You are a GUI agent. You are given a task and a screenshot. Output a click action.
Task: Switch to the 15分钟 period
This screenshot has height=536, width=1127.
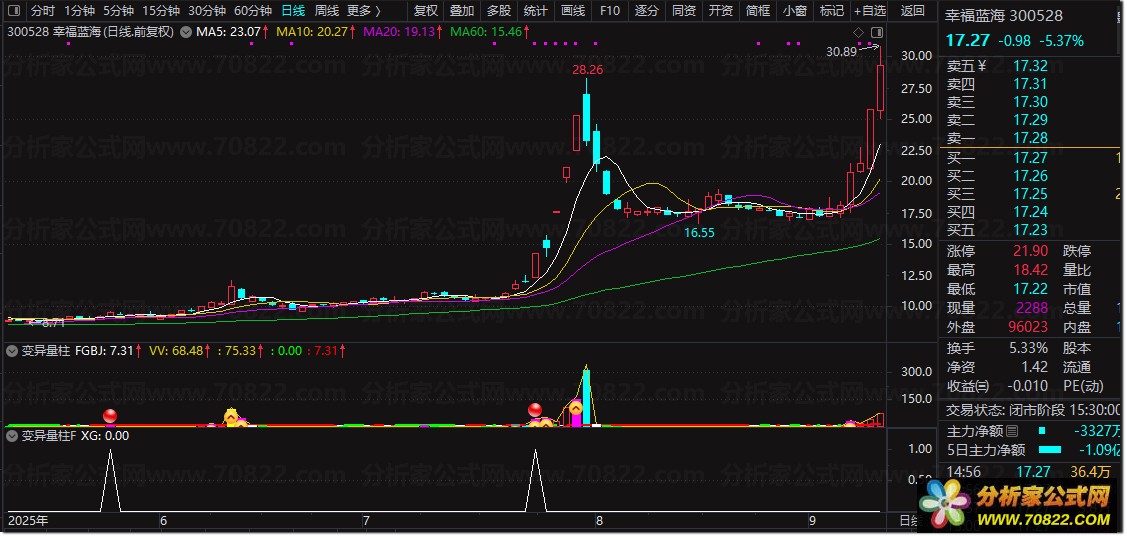point(160,10)
